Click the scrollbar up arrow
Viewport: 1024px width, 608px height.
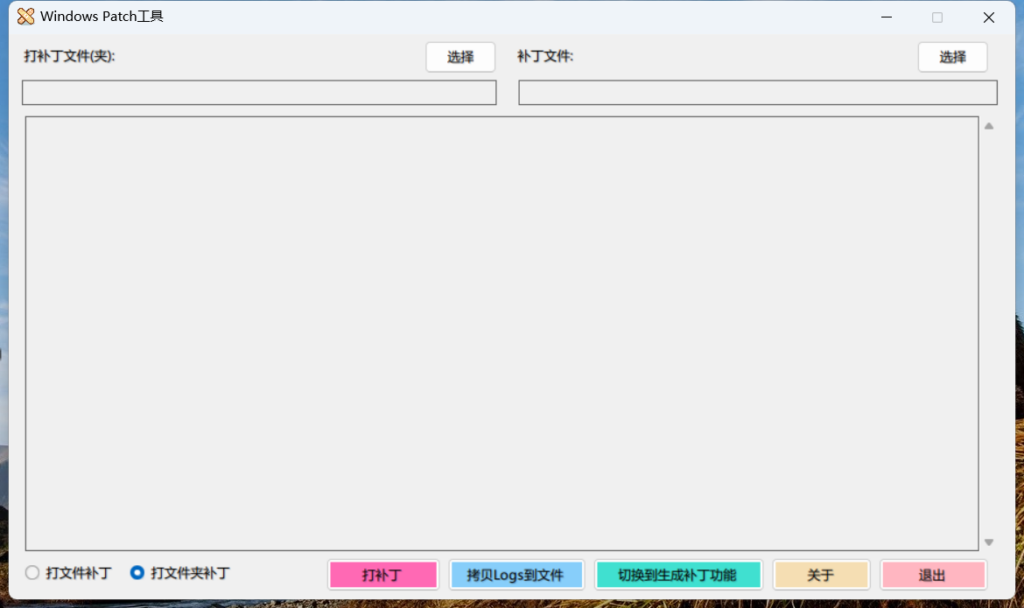[x=989, y=125]
